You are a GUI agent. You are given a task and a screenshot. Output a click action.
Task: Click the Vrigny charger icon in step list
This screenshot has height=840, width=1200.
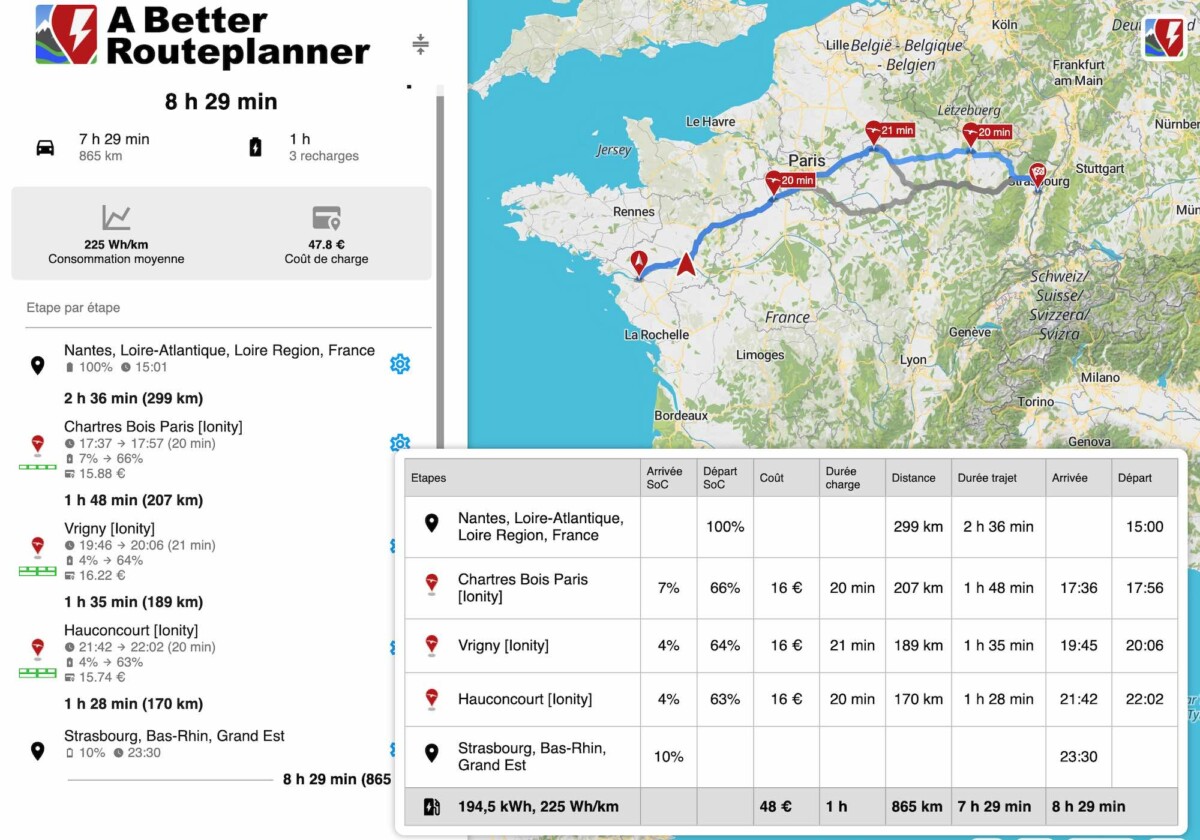point(37,546)
